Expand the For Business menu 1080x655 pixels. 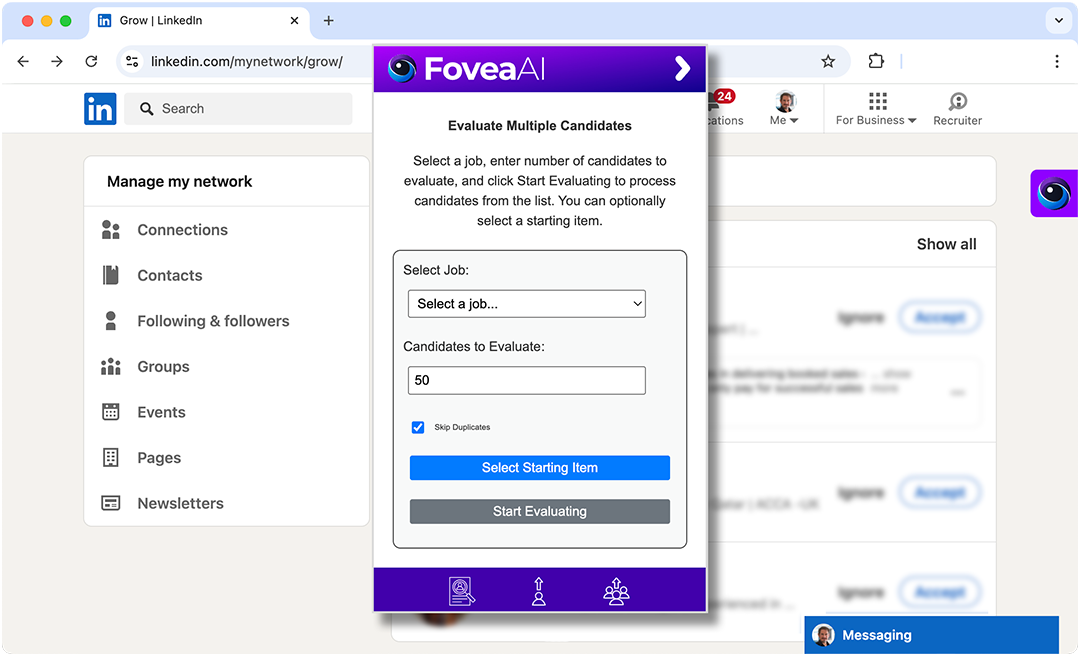click(876, 109)
